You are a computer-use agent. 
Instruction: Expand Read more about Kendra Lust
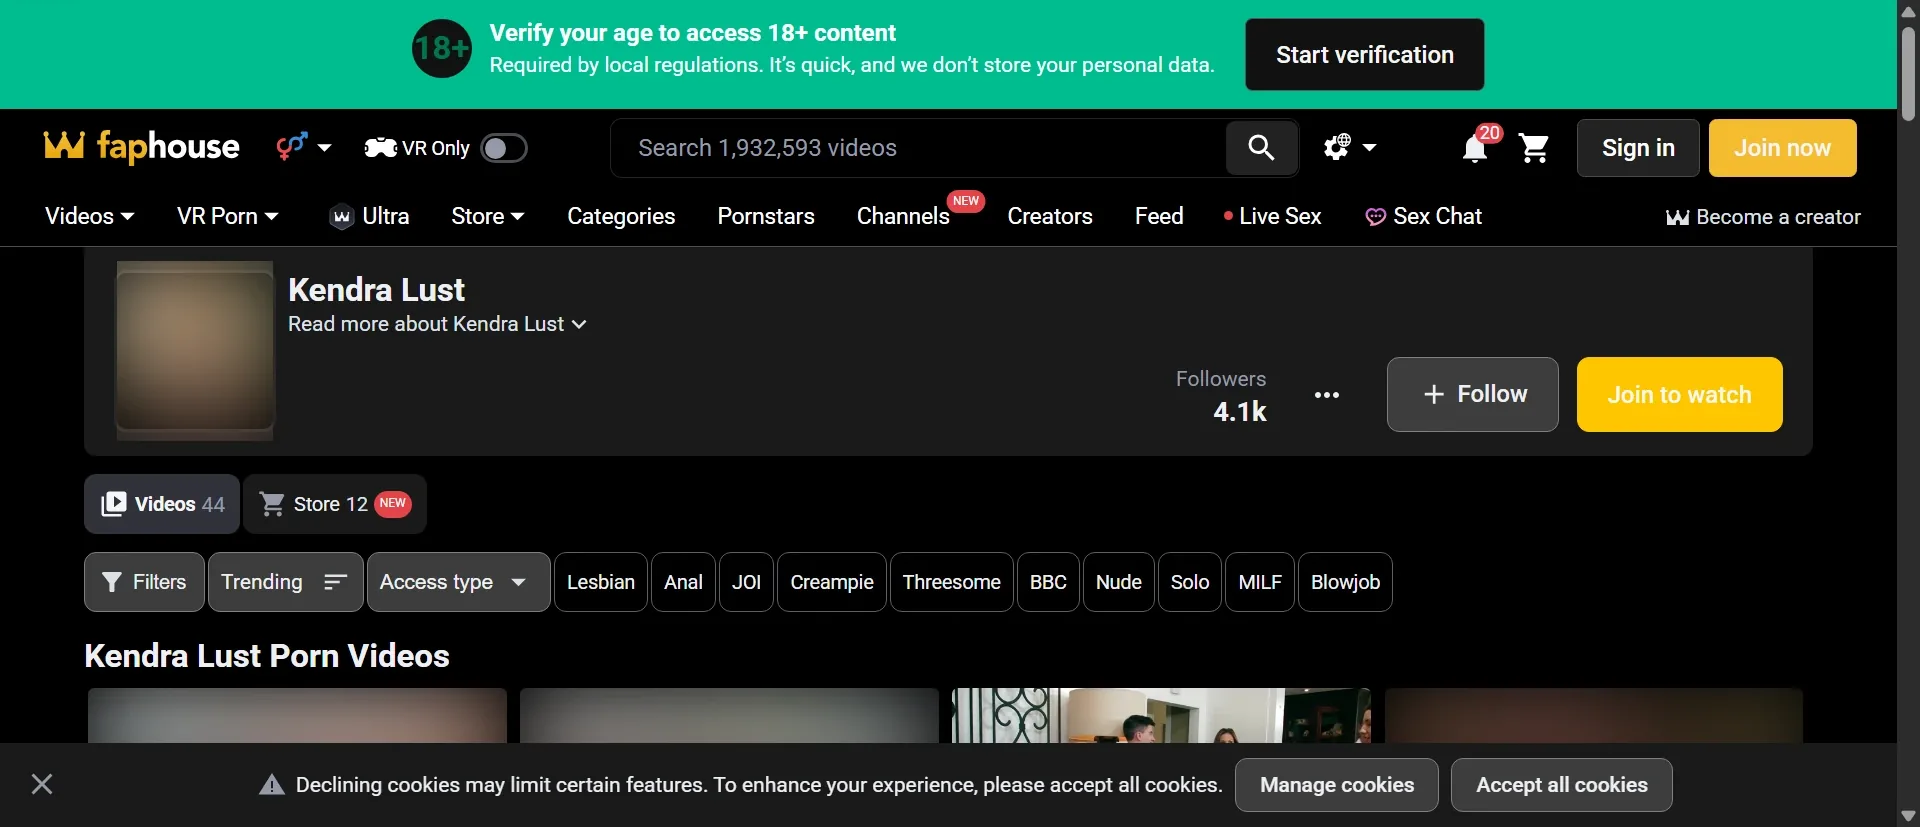point(437,324)
